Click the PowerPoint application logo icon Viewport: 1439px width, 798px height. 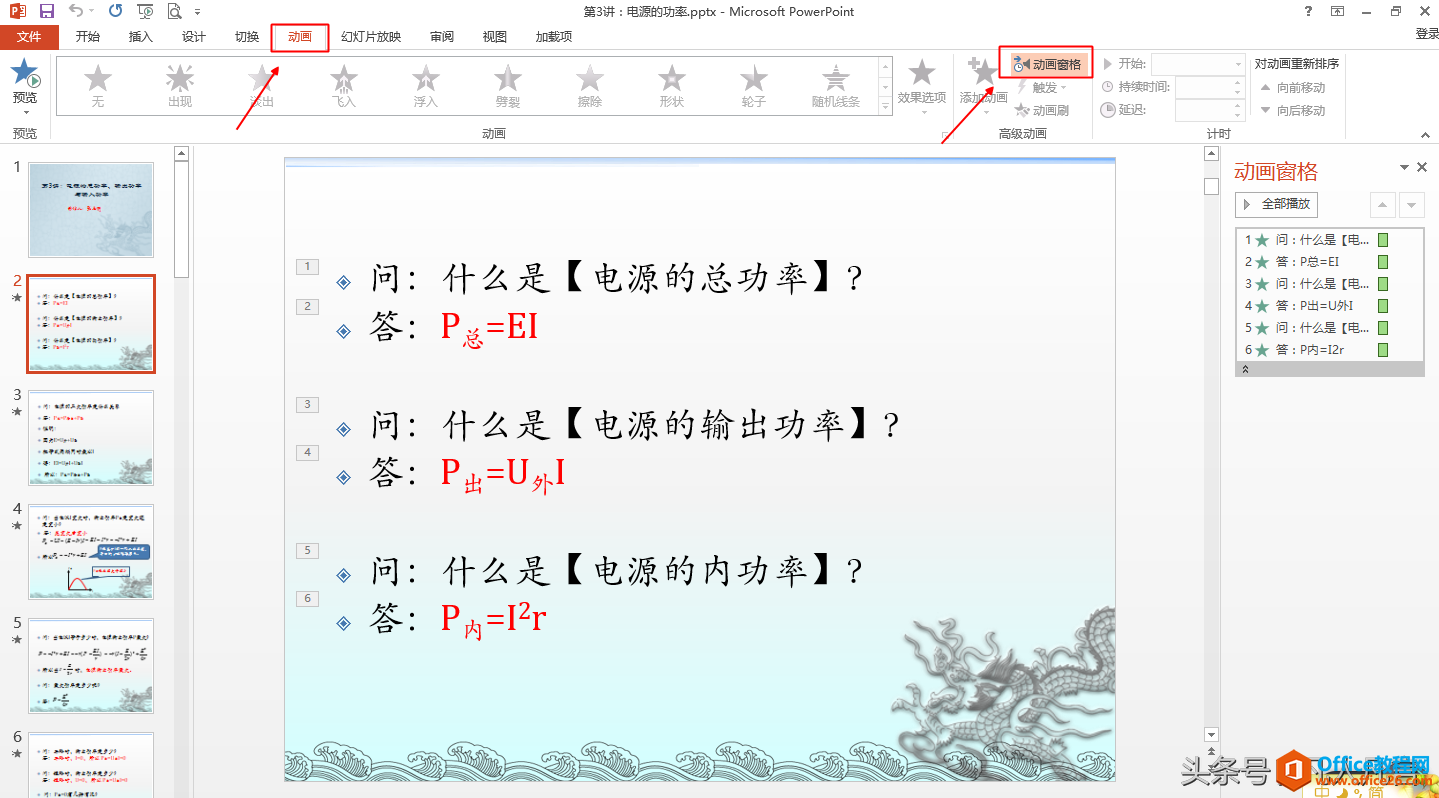17,11
